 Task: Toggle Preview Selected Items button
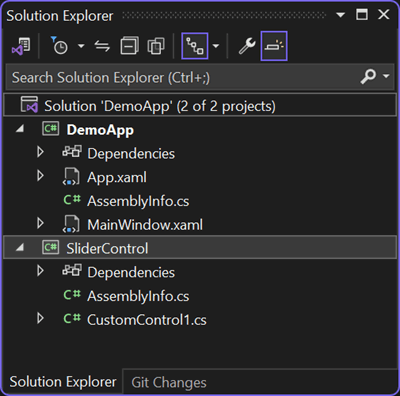pyautogui.click(x=274, y=46)
